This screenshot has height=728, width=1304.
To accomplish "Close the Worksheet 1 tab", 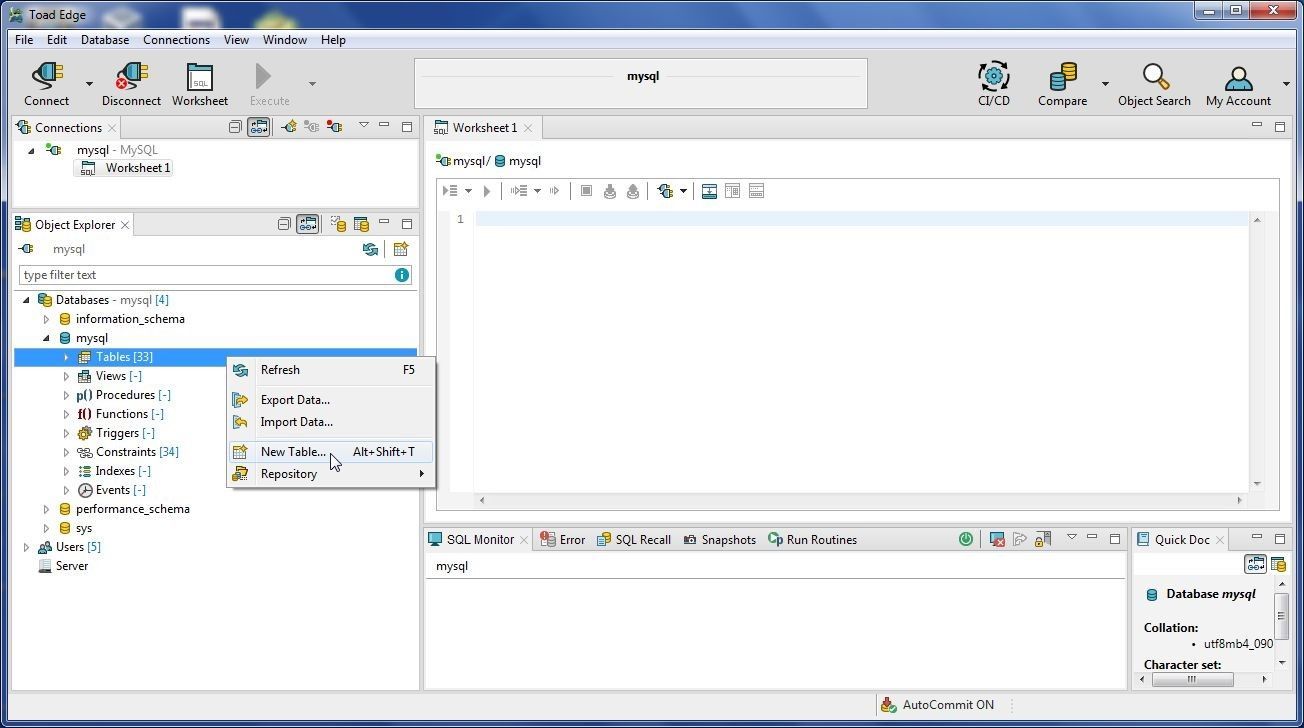I will [527, 128].
